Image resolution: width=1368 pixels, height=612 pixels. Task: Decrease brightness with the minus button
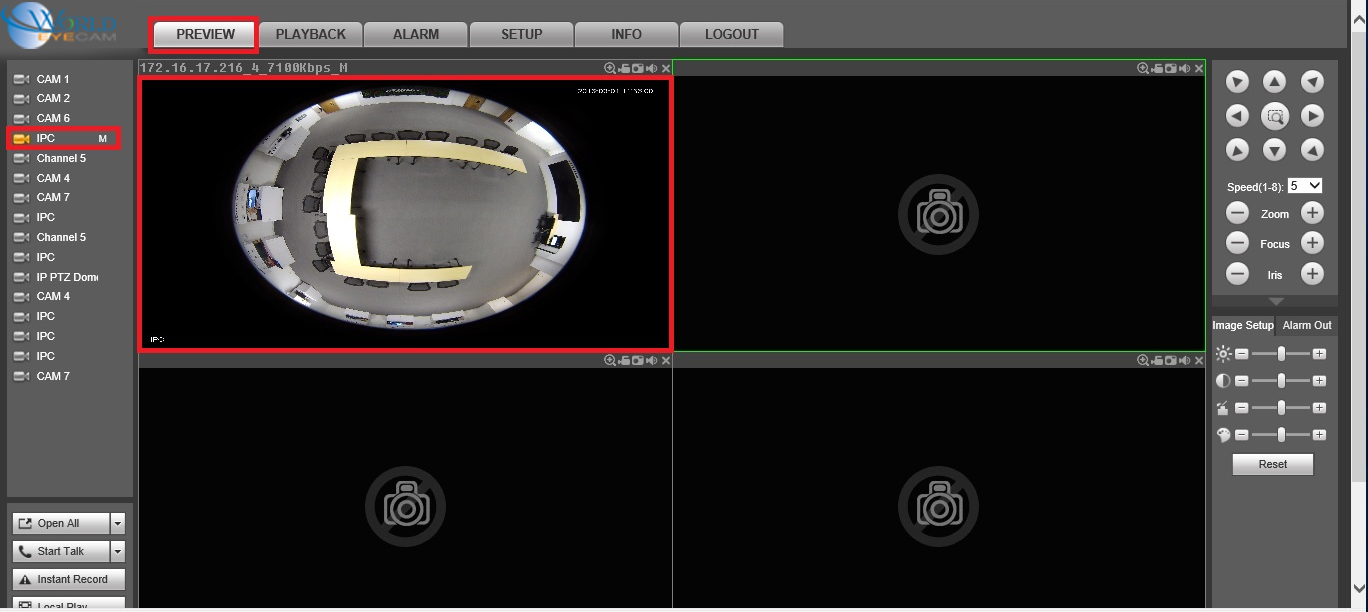click(x=1242, y=354)
